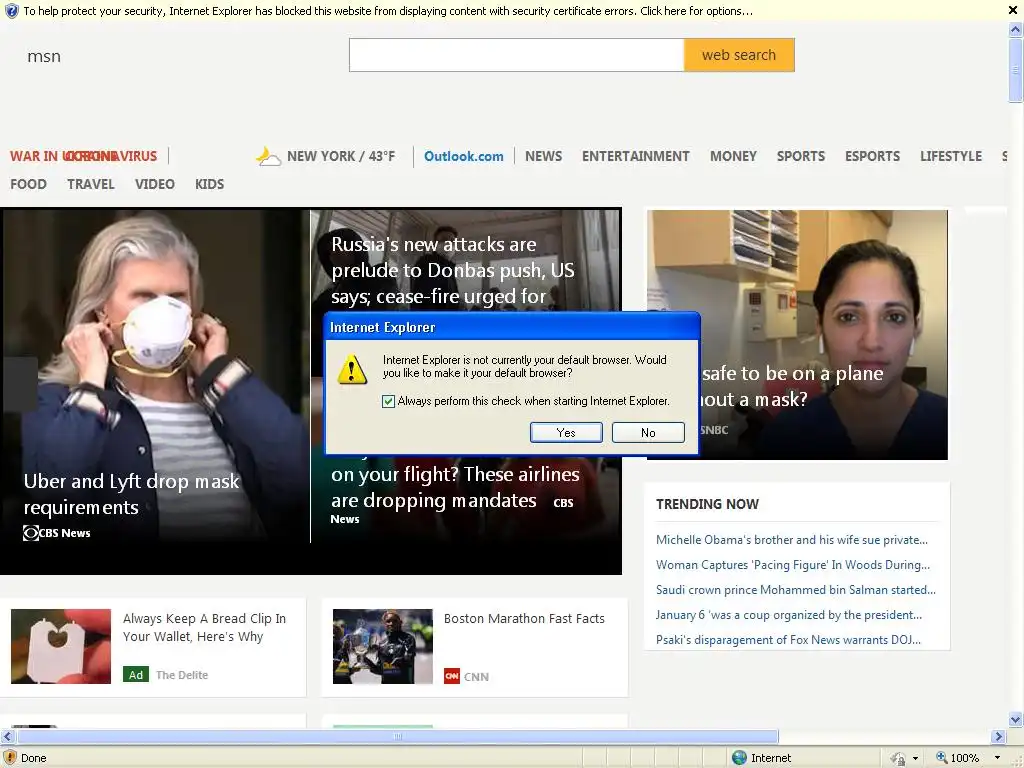Image resolution: width=1024 pixels, height=768 pixels.
Task: Open the LIFESTYLE section
Action: [951, 156]
